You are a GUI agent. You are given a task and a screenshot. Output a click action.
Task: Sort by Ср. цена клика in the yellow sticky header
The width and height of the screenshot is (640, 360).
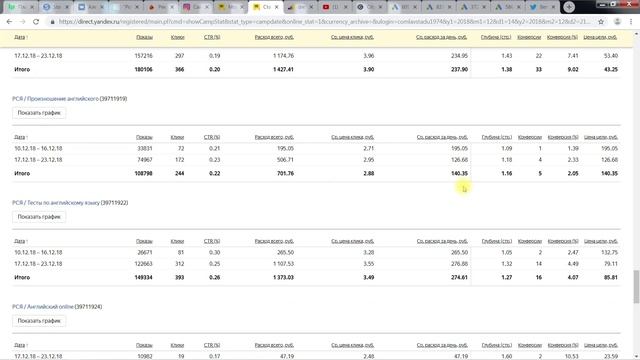coord(352,37)
